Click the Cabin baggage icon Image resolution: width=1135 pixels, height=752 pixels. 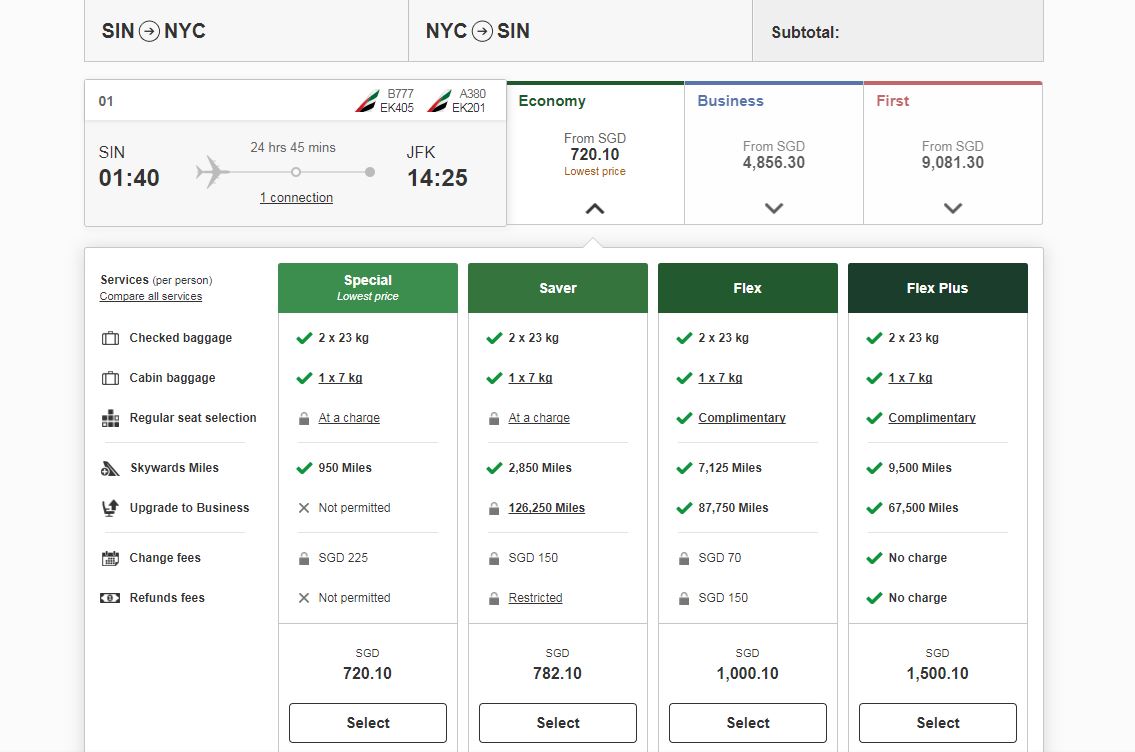[x=110, y=378]
